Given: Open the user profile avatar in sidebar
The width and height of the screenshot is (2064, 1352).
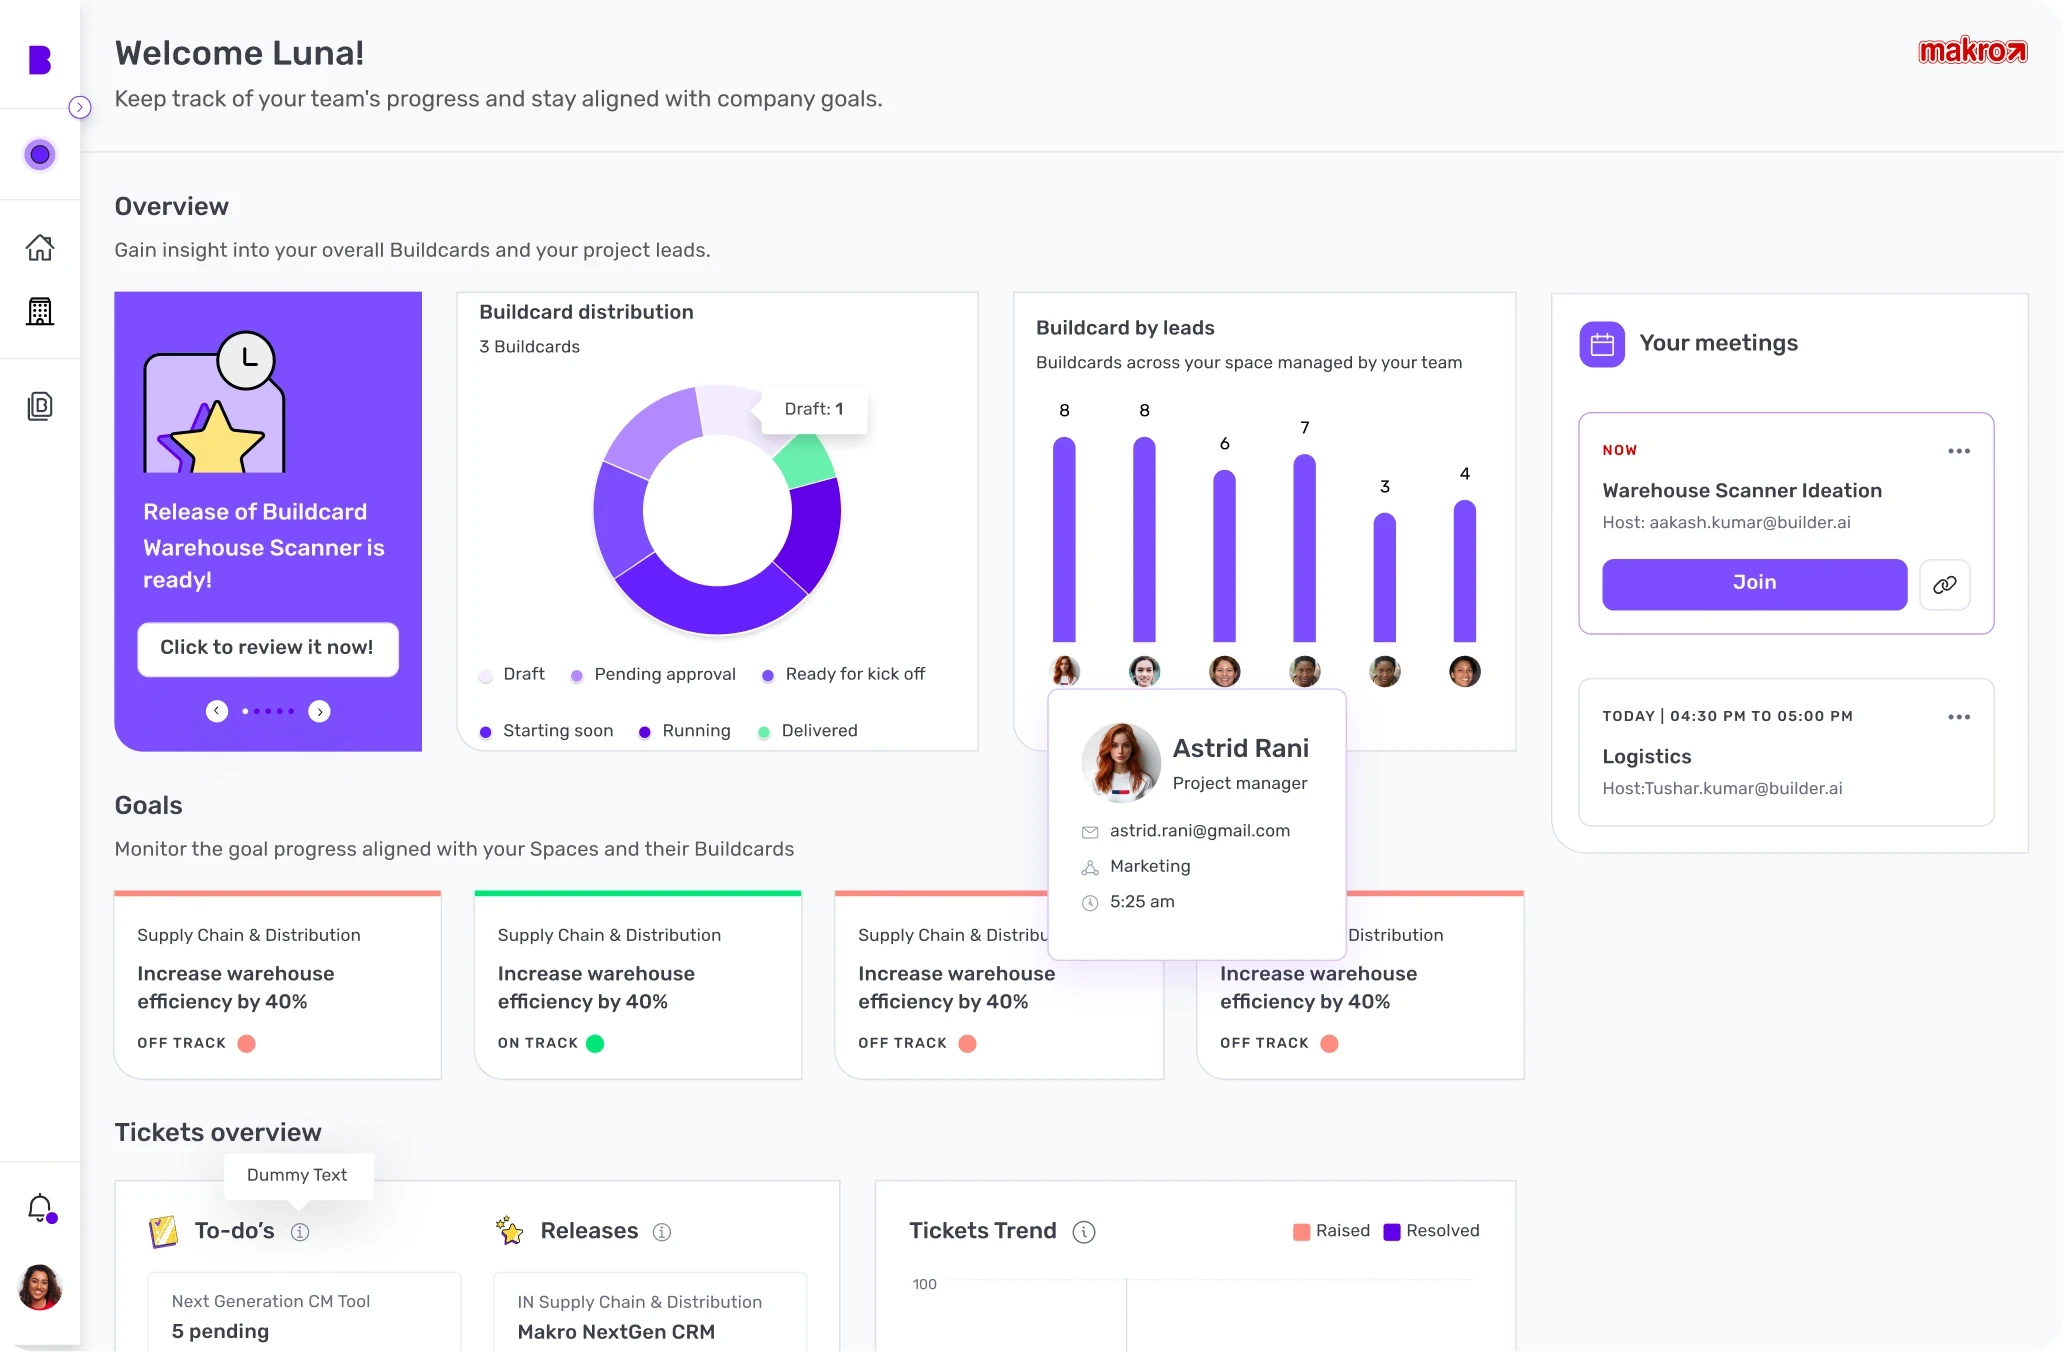Looking at the screenshot, I should pos(40,1287).
